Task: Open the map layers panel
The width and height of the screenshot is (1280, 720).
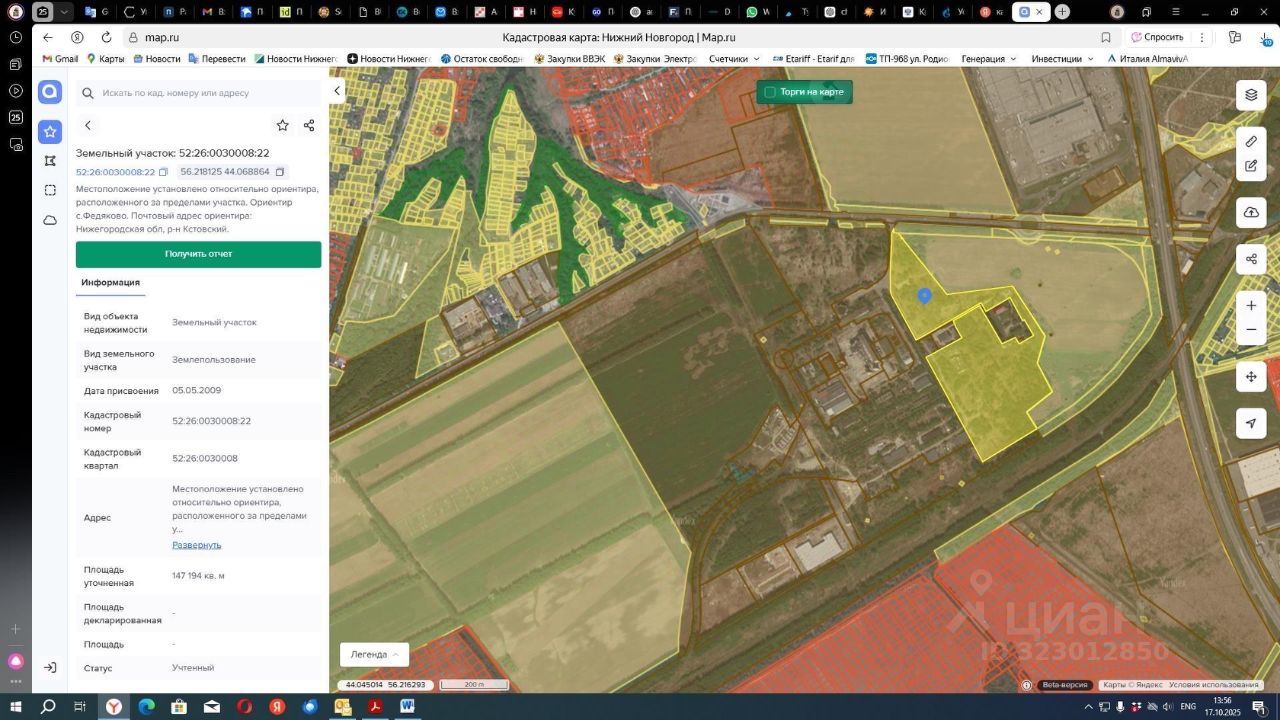Action: pos(1251,95)
